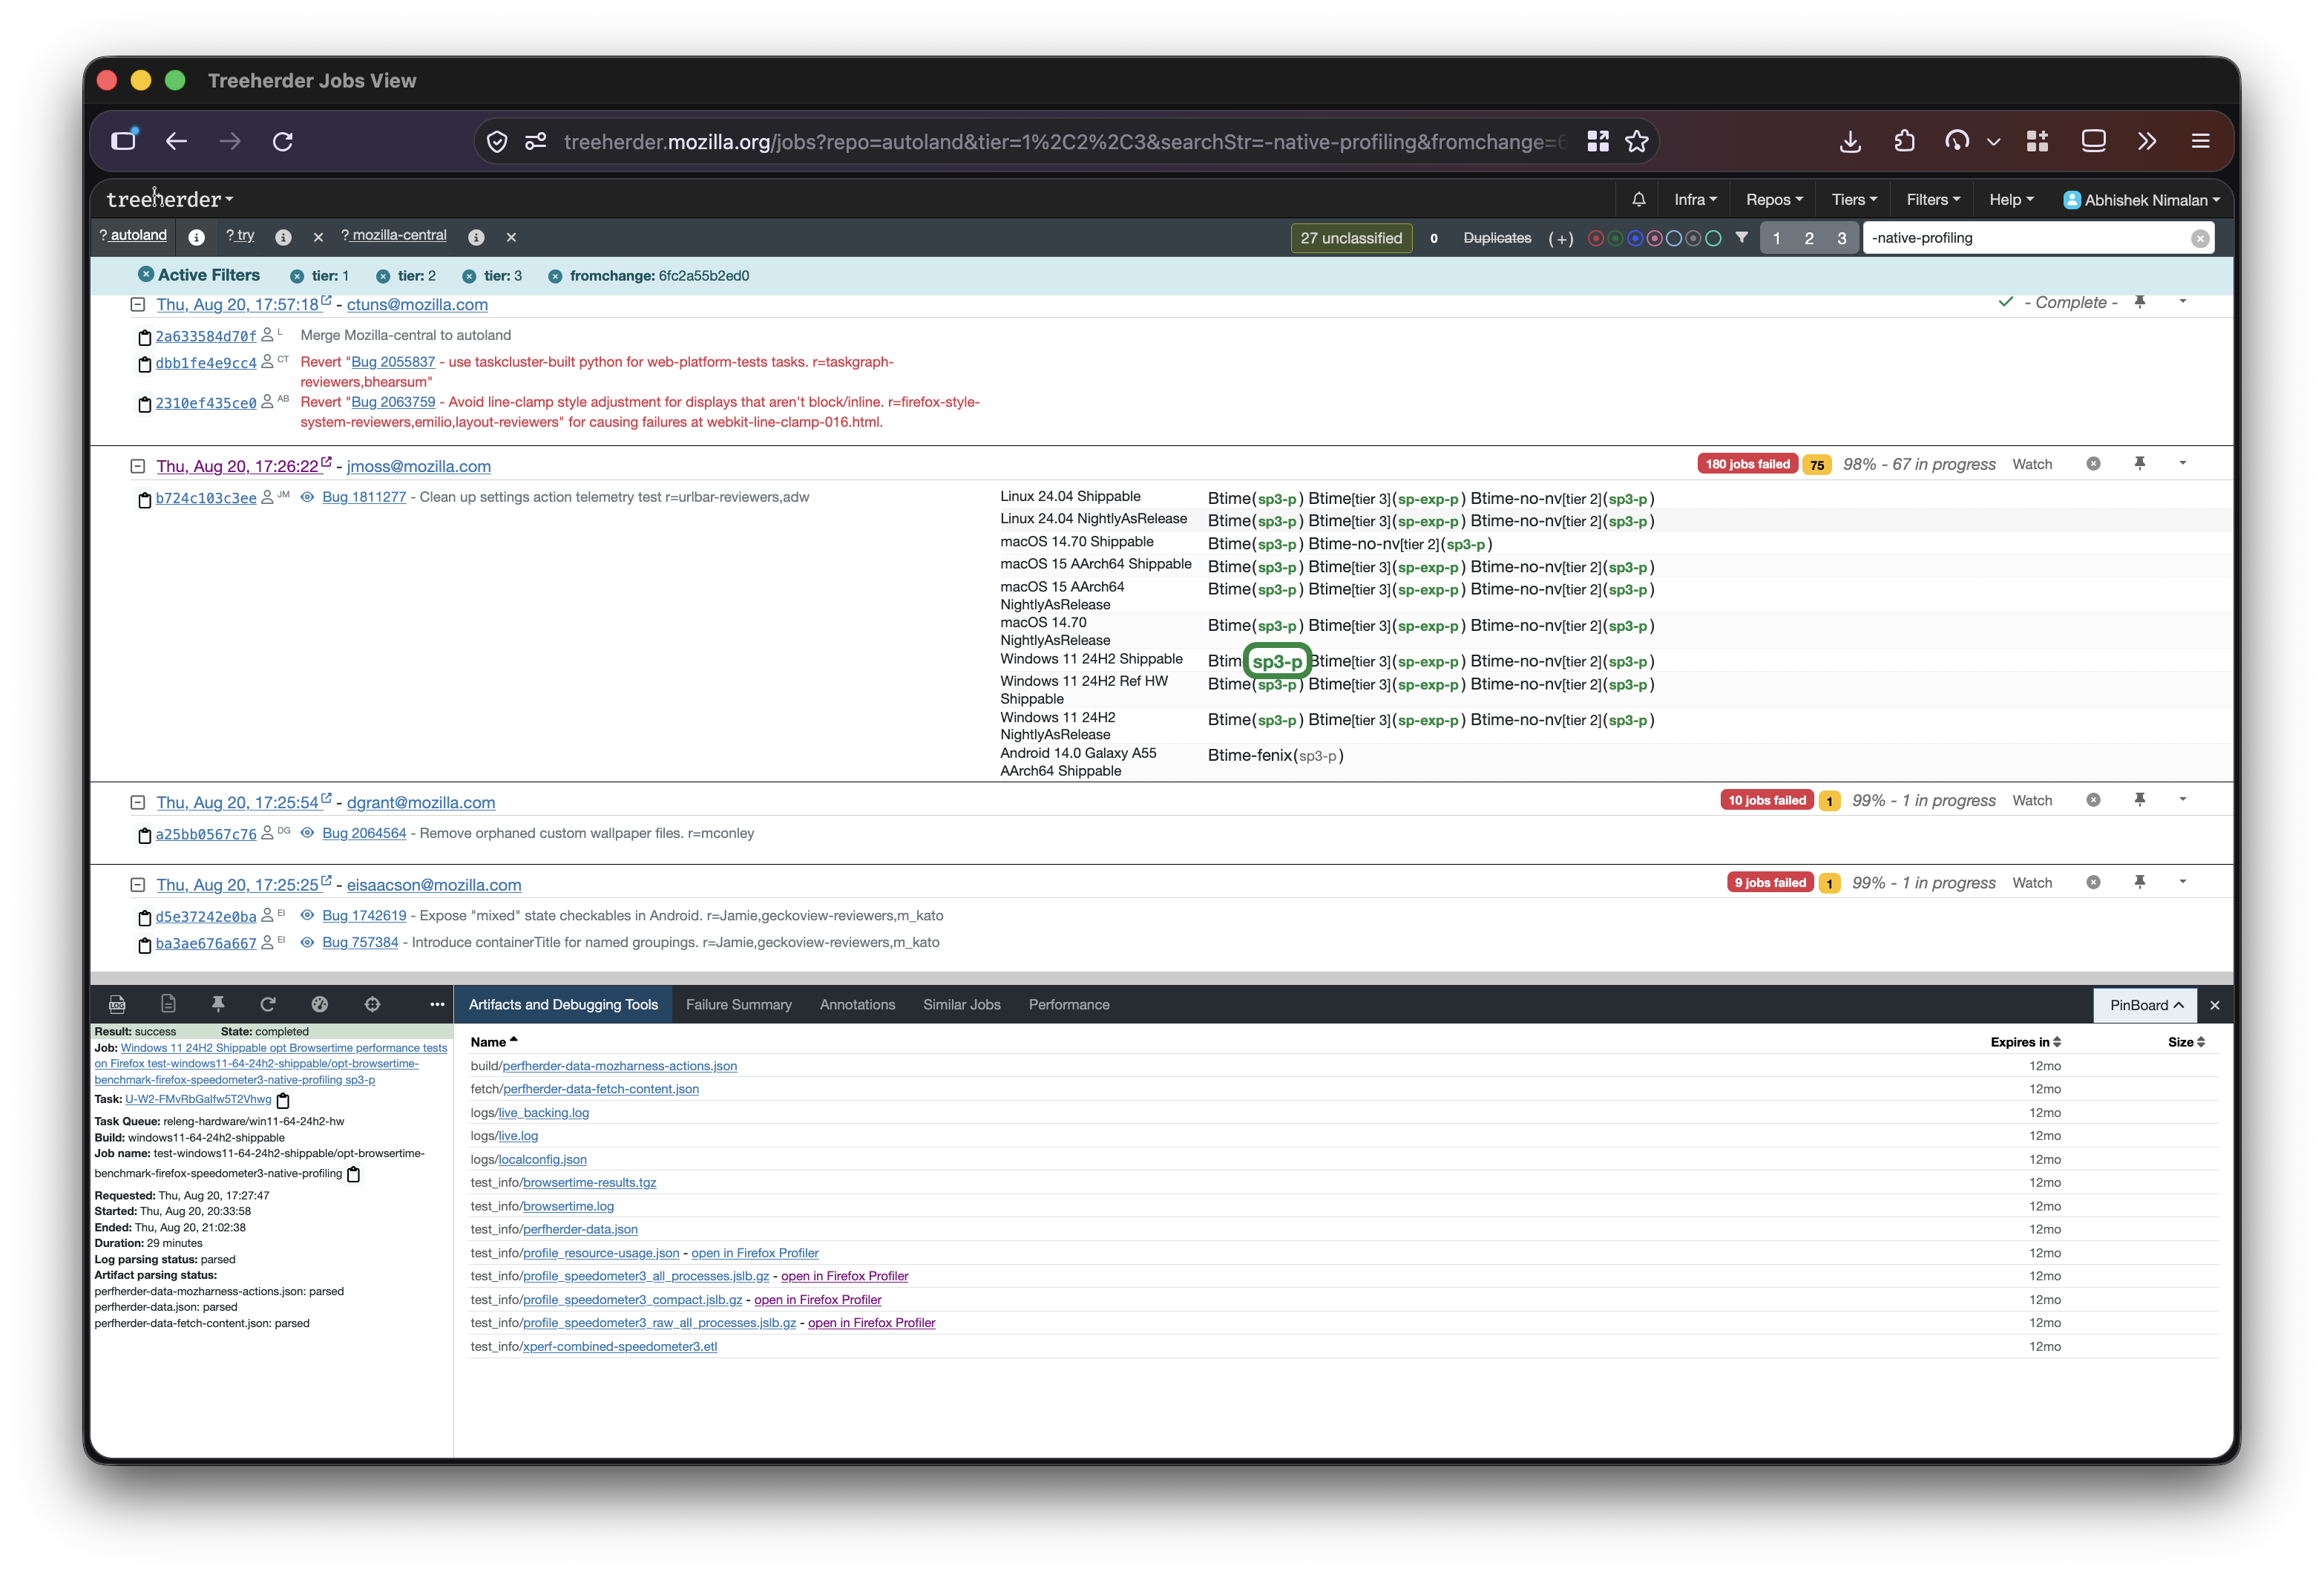2324x1575 pixels.
Task: Open the raw log document icon
Action: (x=168, y=1004)
